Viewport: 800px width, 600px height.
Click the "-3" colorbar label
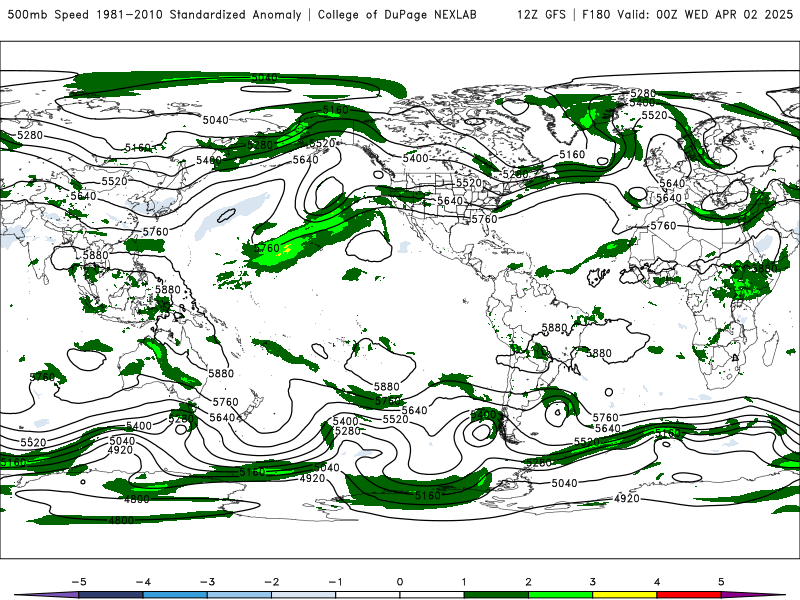(x=207, y=582)
